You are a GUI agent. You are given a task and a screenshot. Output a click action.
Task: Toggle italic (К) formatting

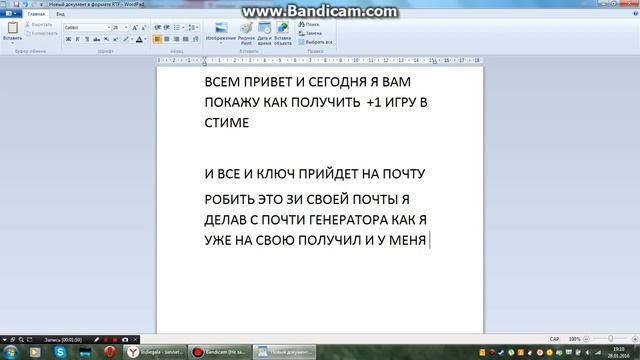click(78, 39)
